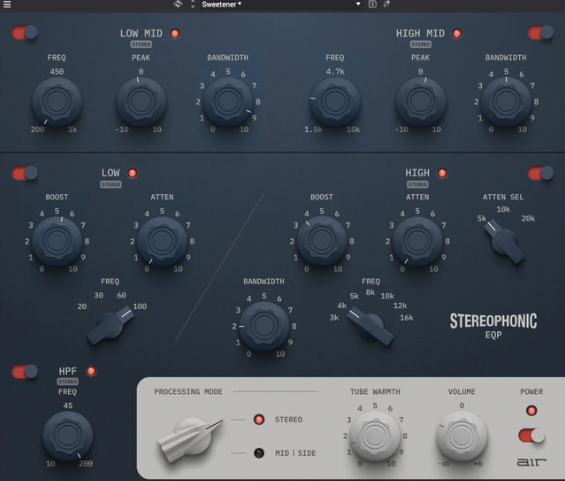Click the High Mid Bandwidth knob

click(x=506, y=101)
